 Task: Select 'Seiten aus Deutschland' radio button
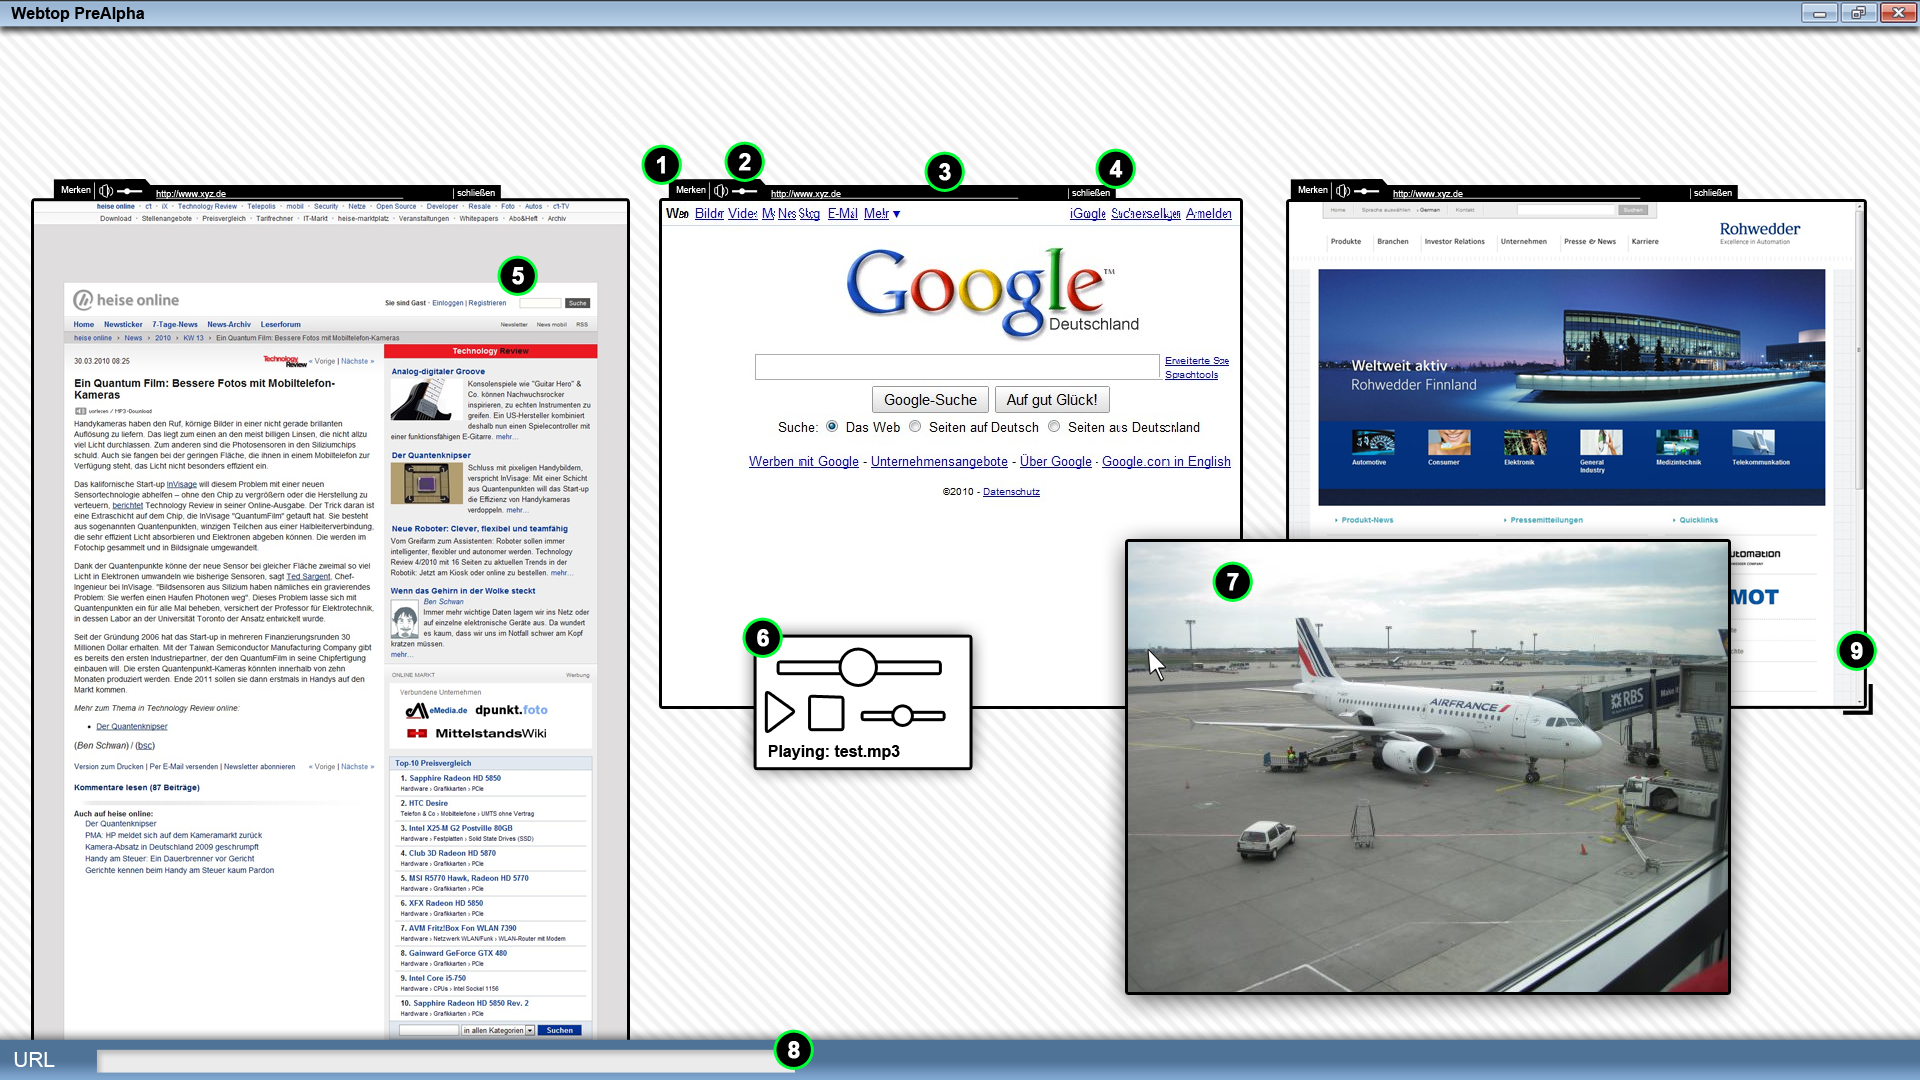click(1054, 427)
